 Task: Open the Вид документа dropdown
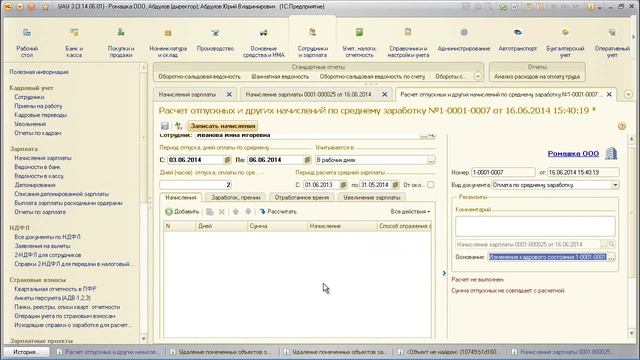[x=615, y=185]
